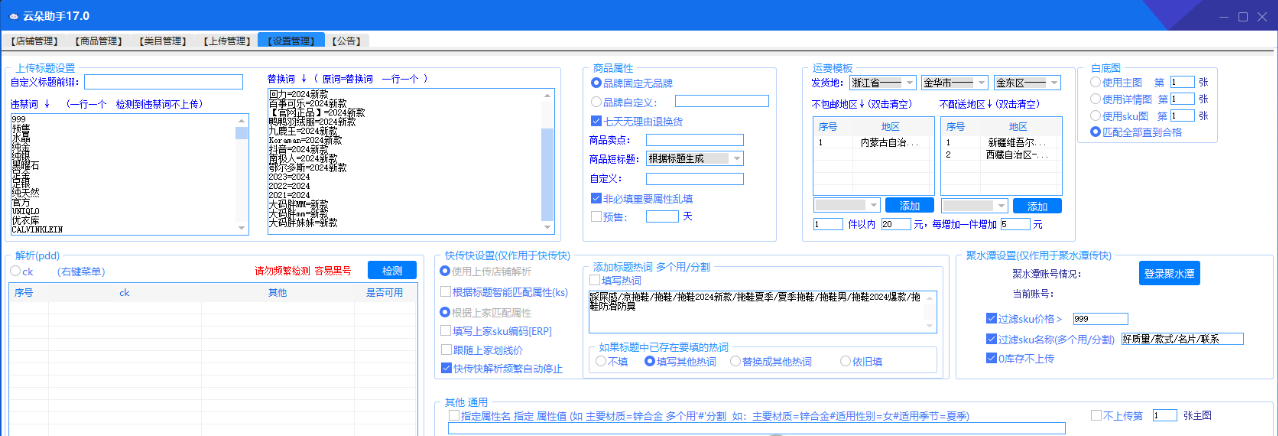Toggle the 0库存不上传 checkbox
Image resolution: width=1278 pixels, height=436 pixels.
coord(991,358)
